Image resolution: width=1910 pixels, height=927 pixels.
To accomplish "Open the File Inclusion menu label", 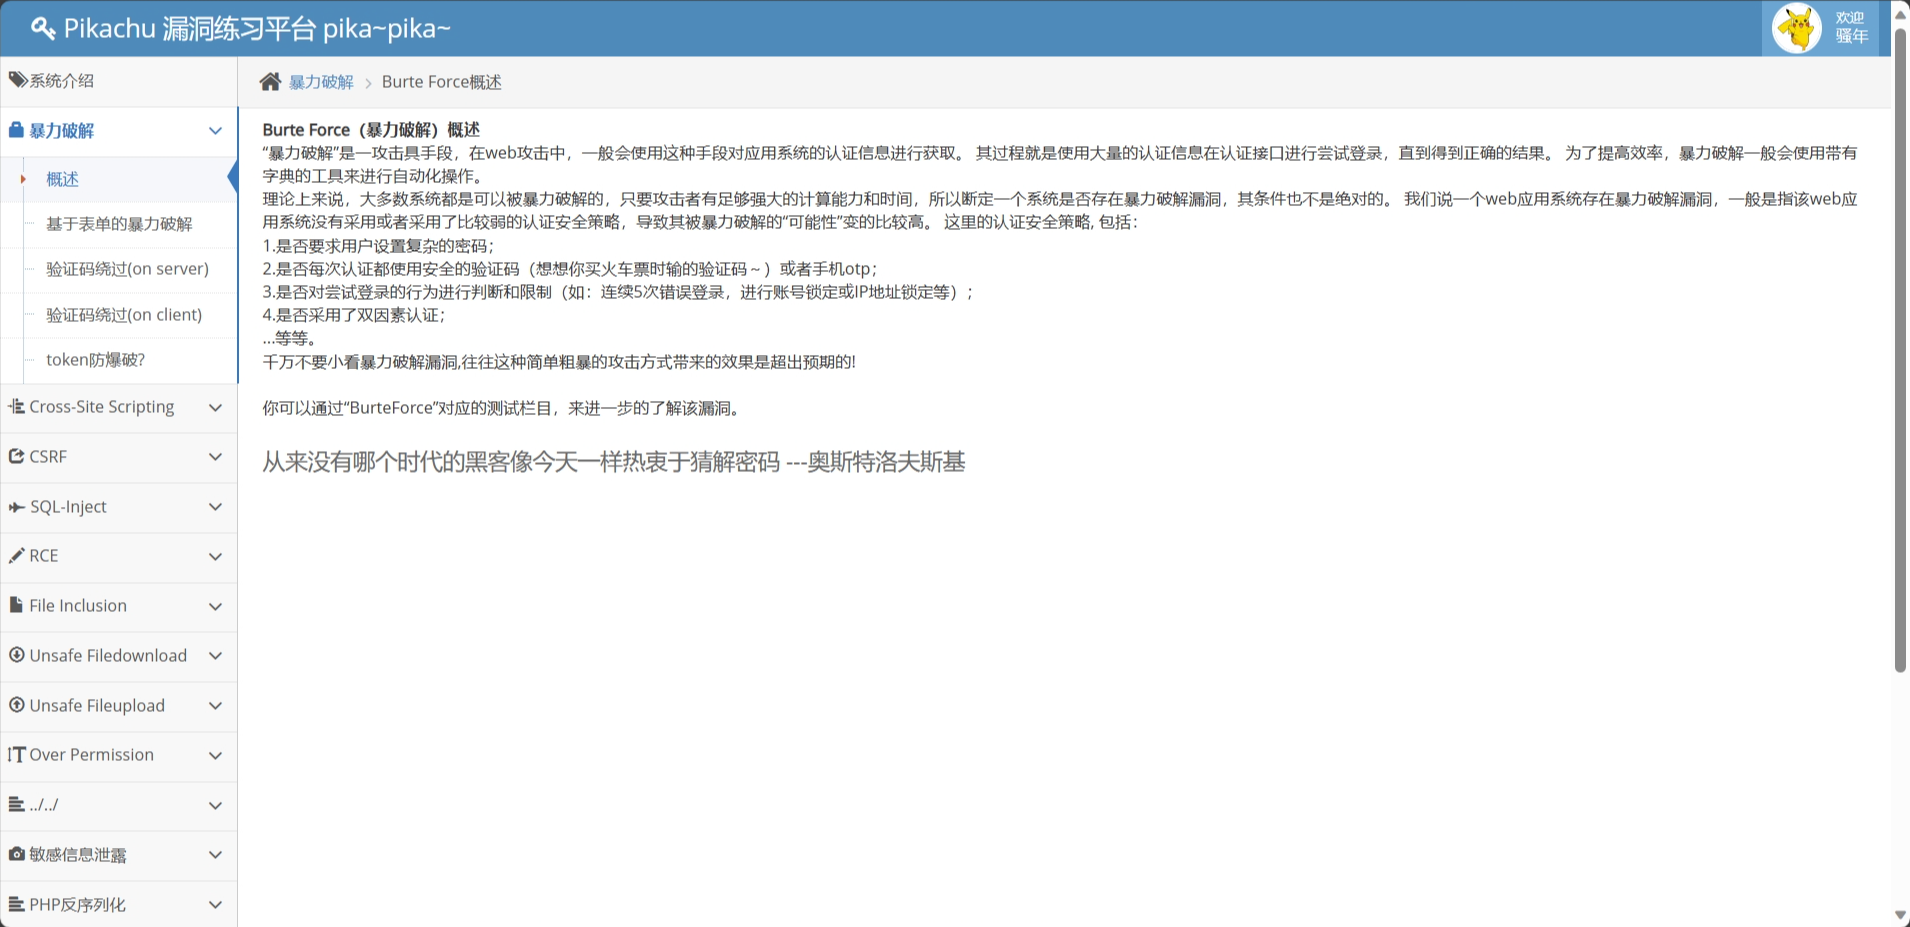I will 78,605.
